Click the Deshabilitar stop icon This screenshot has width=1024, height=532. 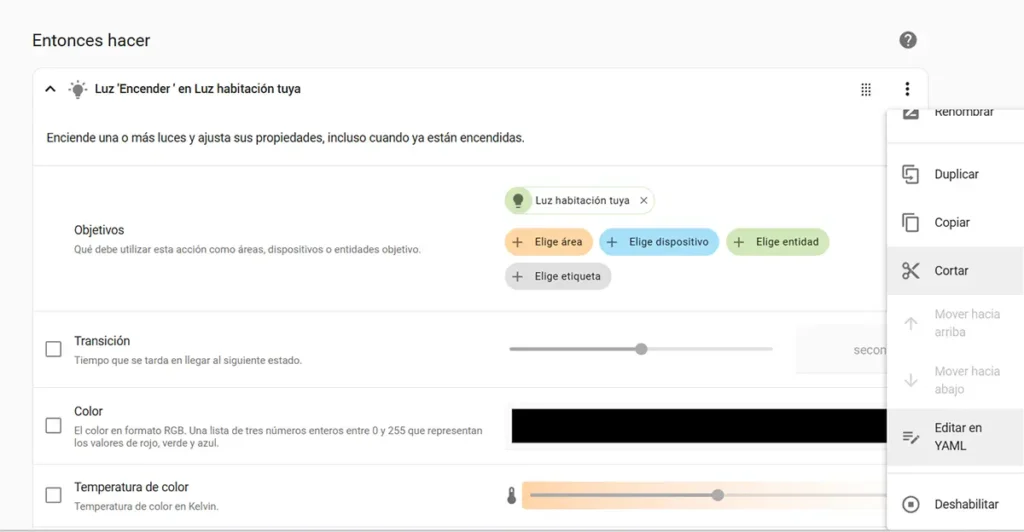point(910,504)
